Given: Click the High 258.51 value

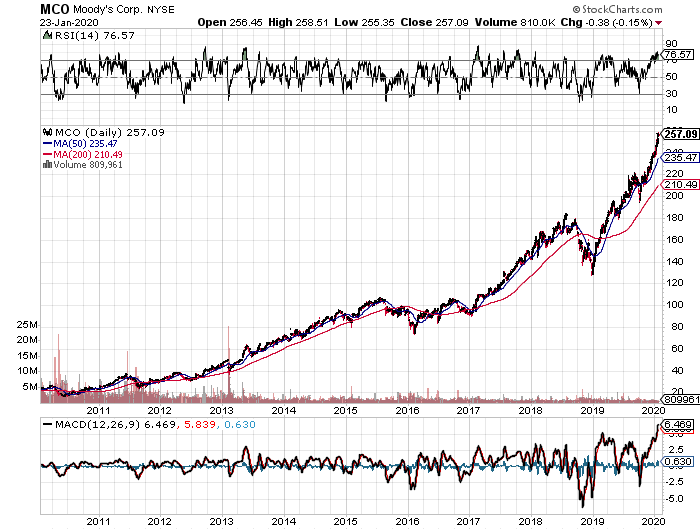Looking at the screenshot, I should (x=298, y=22).
